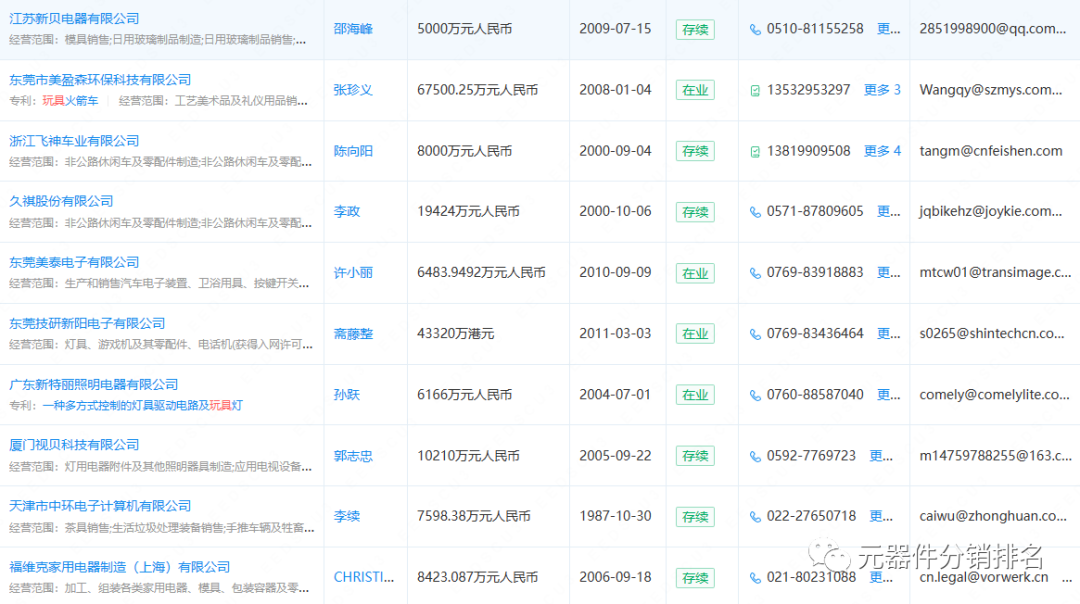Image resolution: width=1080 pixels, height=604 pixels.
Task: Select email Wangqy@szmys.com...
Action: click(x=990, y=90)
